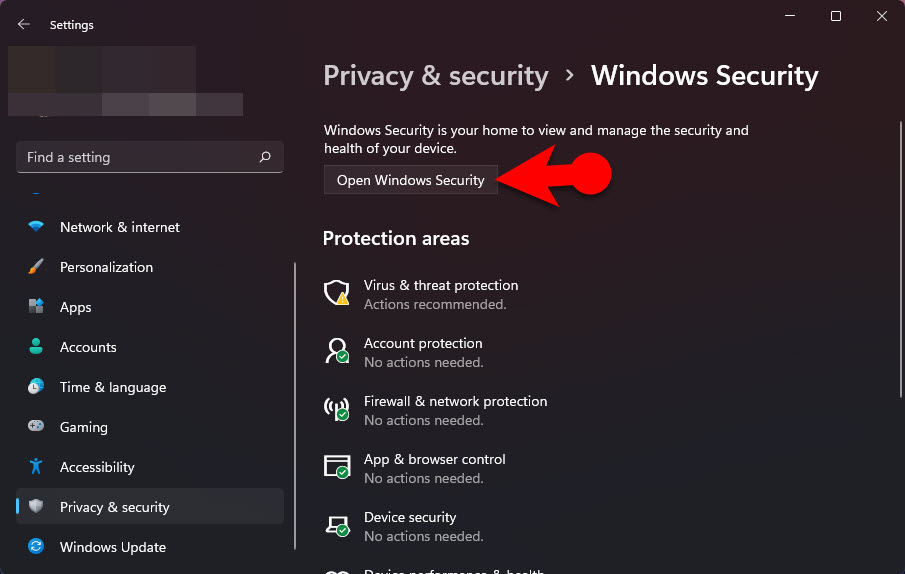This screenshot has width=905, height=574.
Task: Click the main pane vertical scrollbar
Action: coord(900,260)
